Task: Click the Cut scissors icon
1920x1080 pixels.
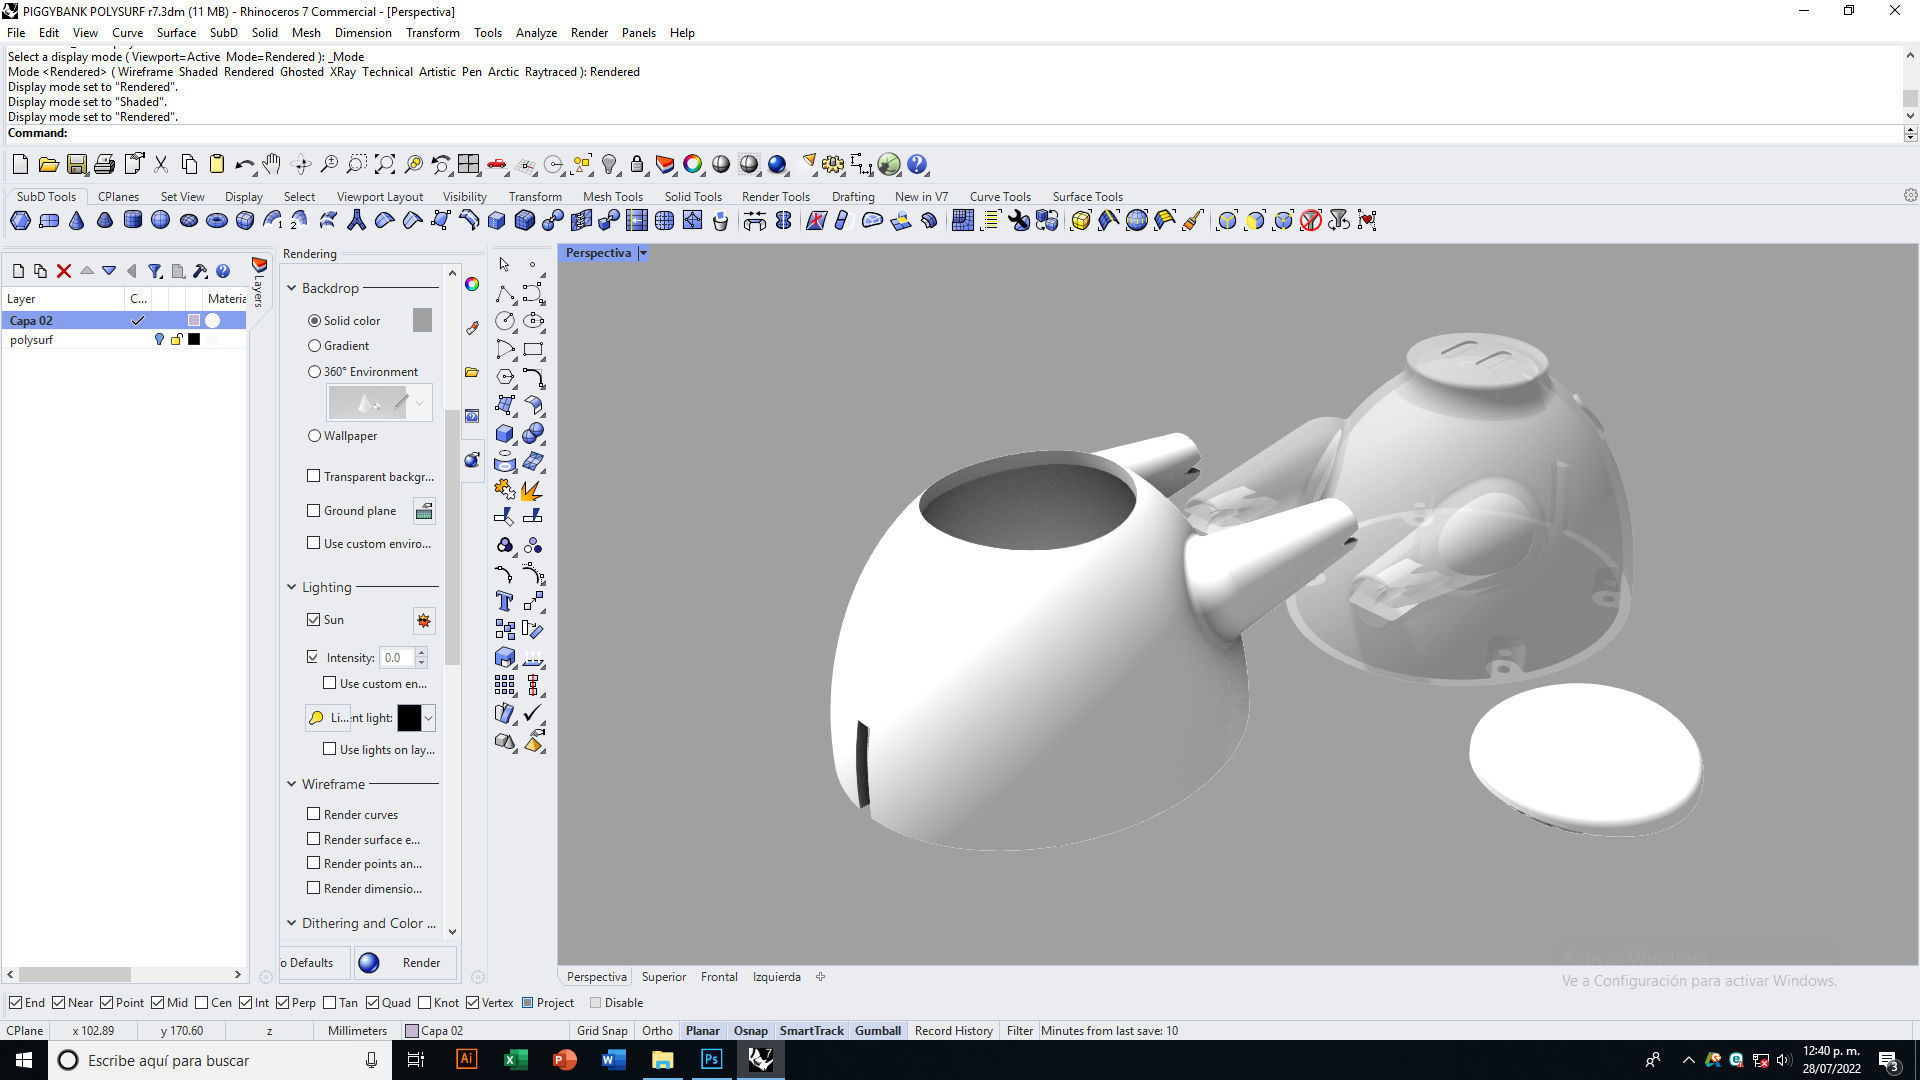Action: [160, 164]
